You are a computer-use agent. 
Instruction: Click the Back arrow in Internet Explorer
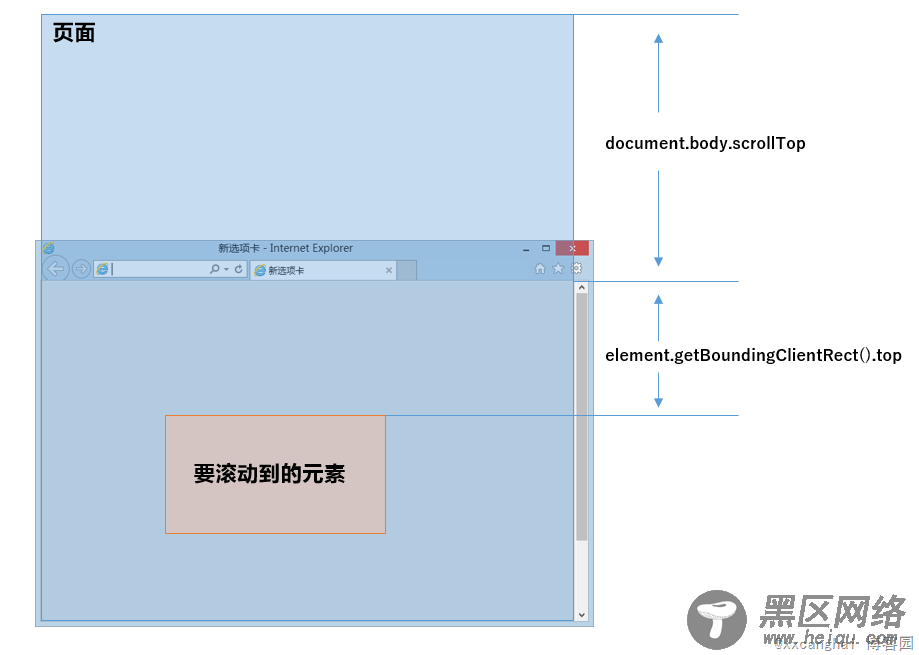55,269
